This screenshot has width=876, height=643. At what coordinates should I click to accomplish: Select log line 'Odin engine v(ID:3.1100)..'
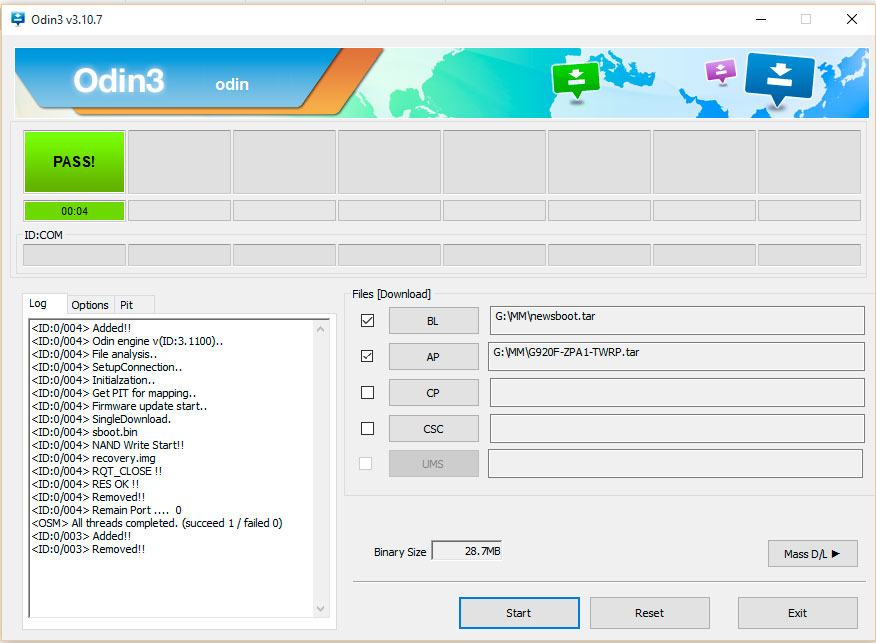(127, 341)
